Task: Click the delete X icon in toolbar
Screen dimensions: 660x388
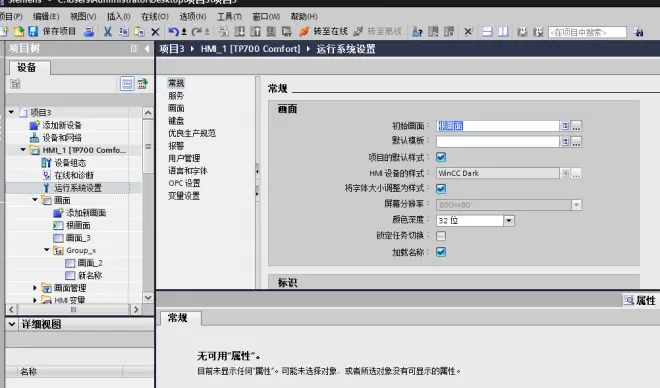Action: click(155, 32)
